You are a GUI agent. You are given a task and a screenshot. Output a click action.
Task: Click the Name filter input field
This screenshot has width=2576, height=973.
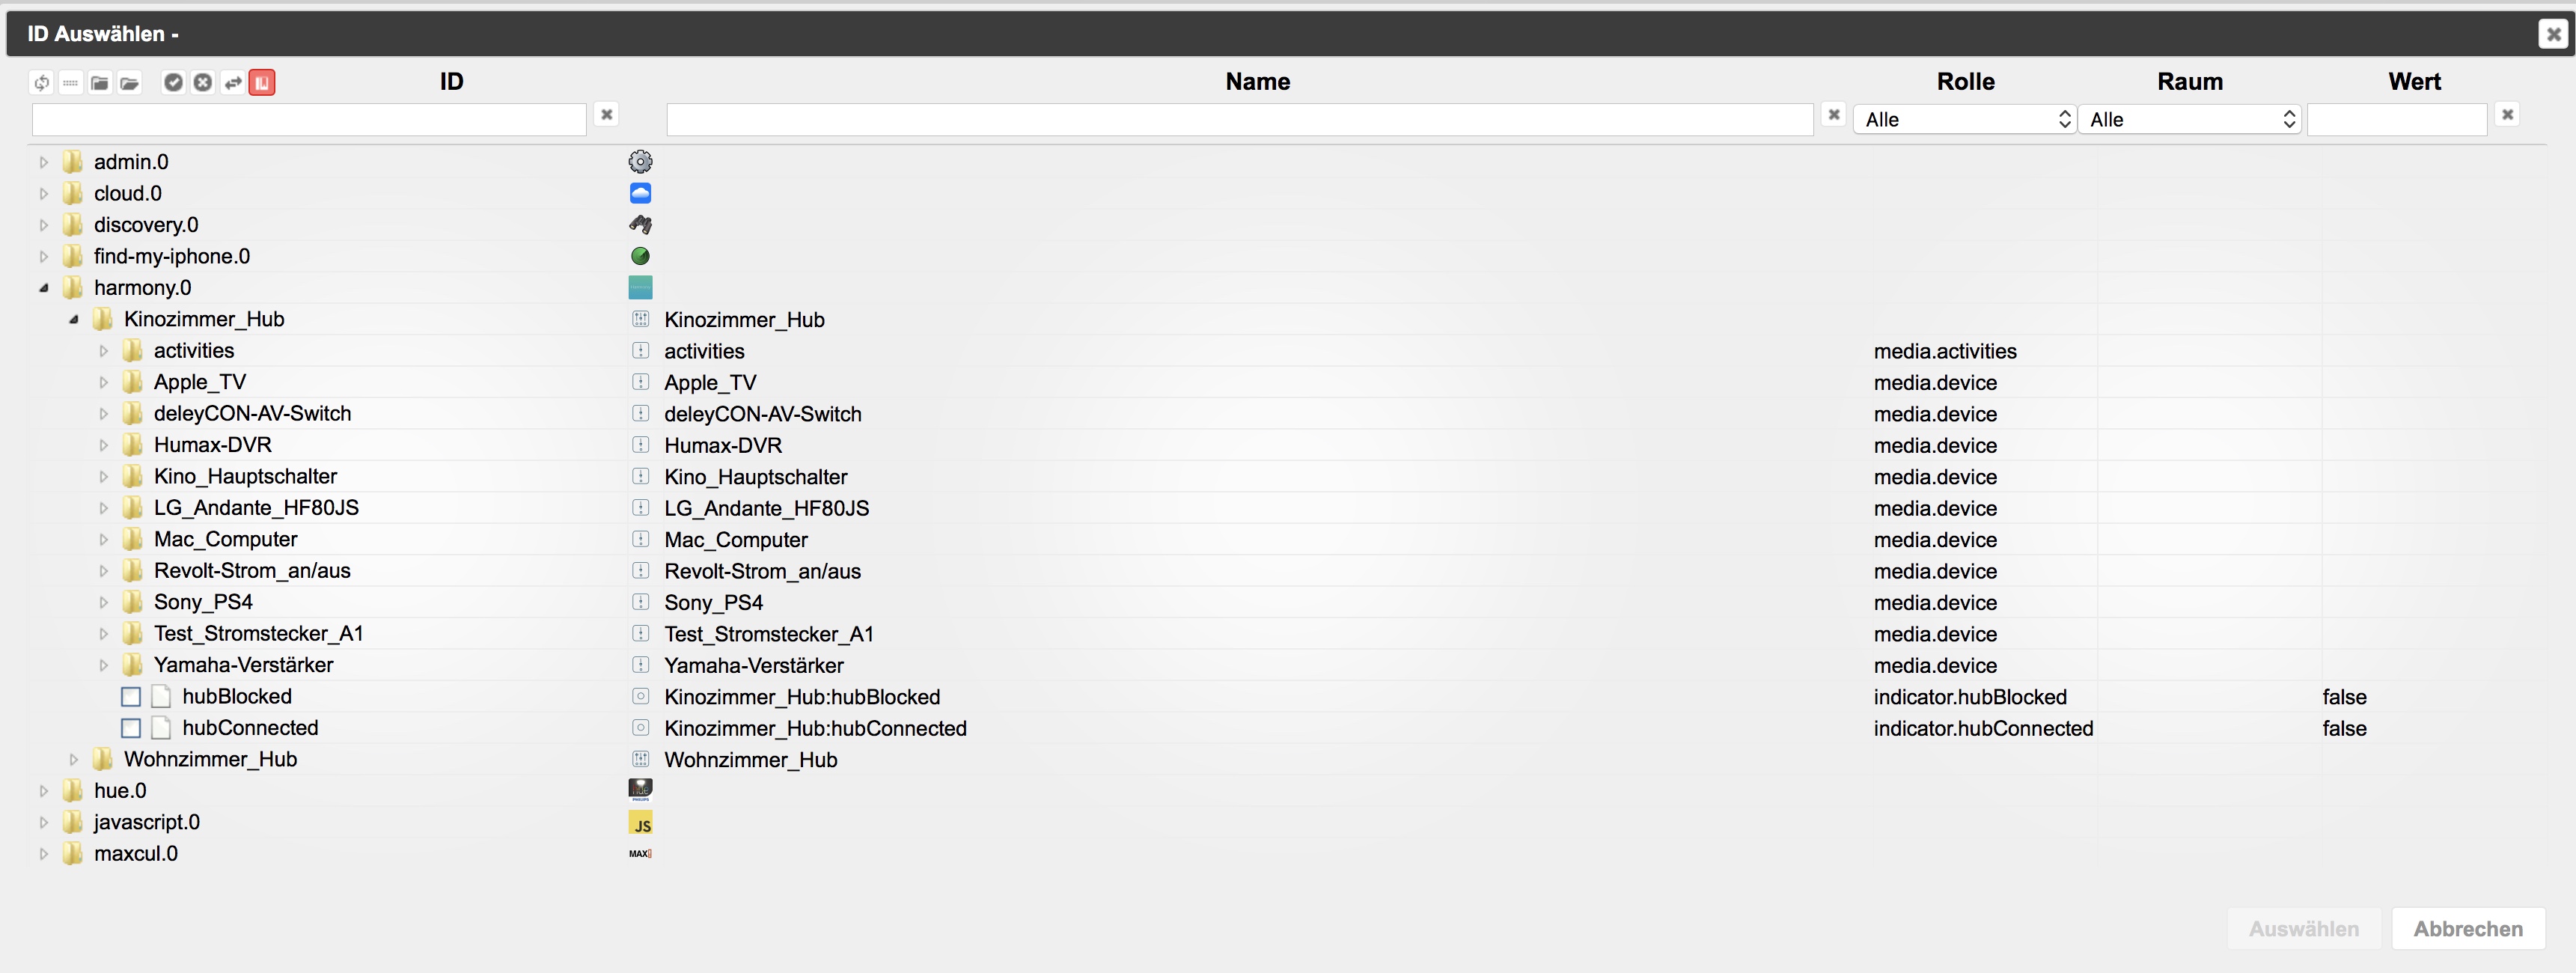(x=1239, y=120)
